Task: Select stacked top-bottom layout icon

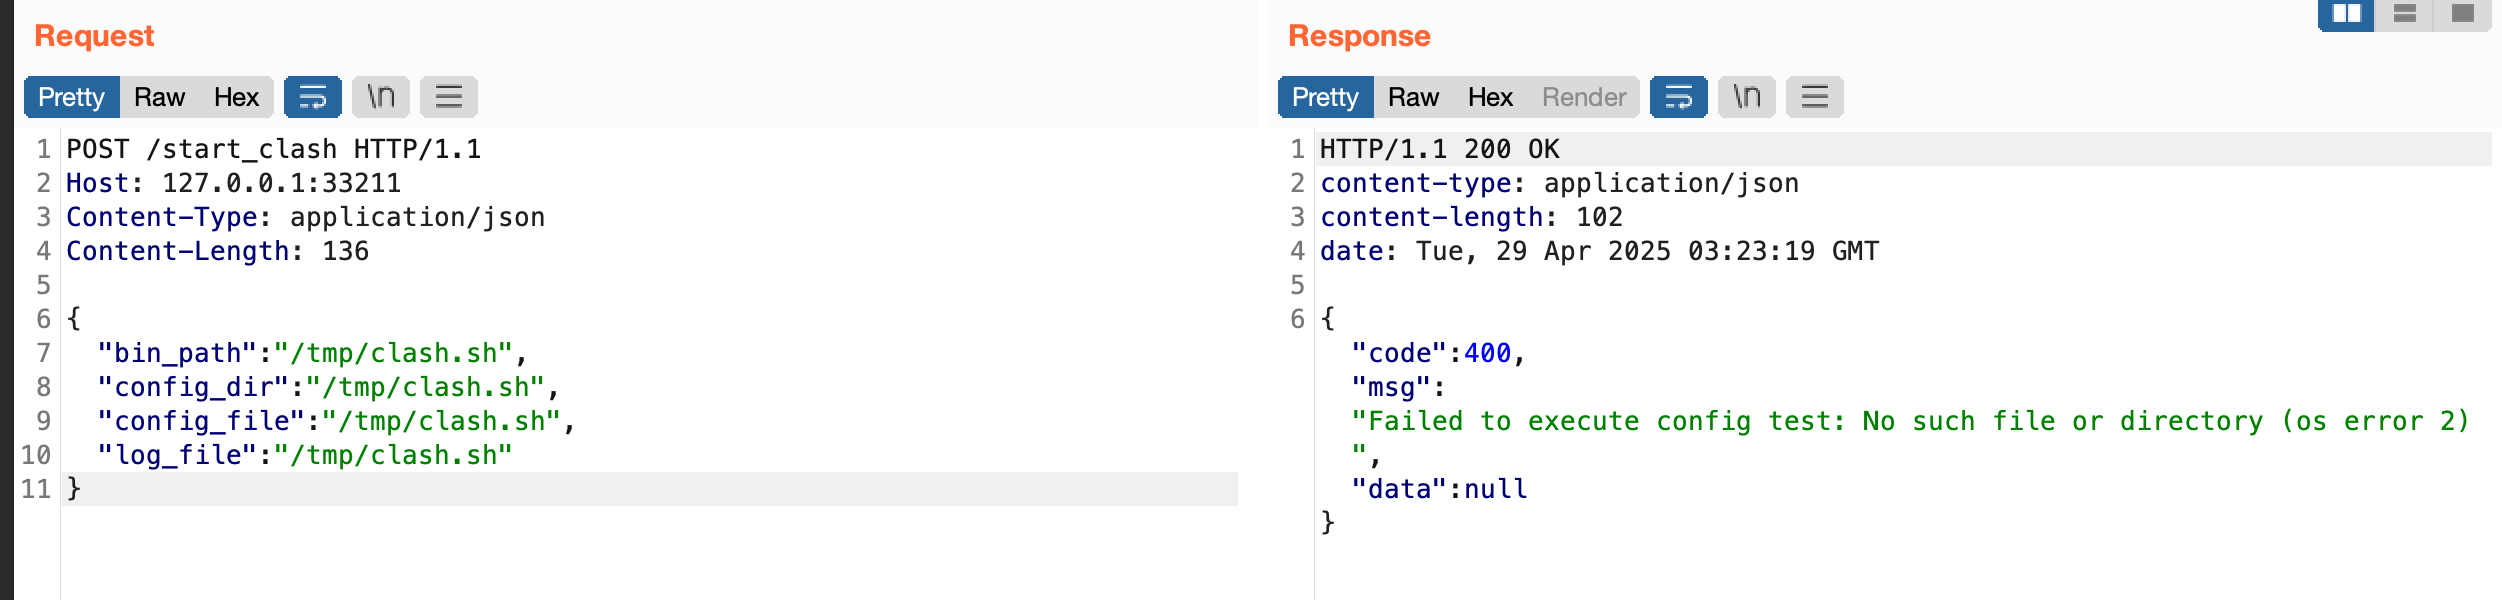Action: coord(2405,14)
